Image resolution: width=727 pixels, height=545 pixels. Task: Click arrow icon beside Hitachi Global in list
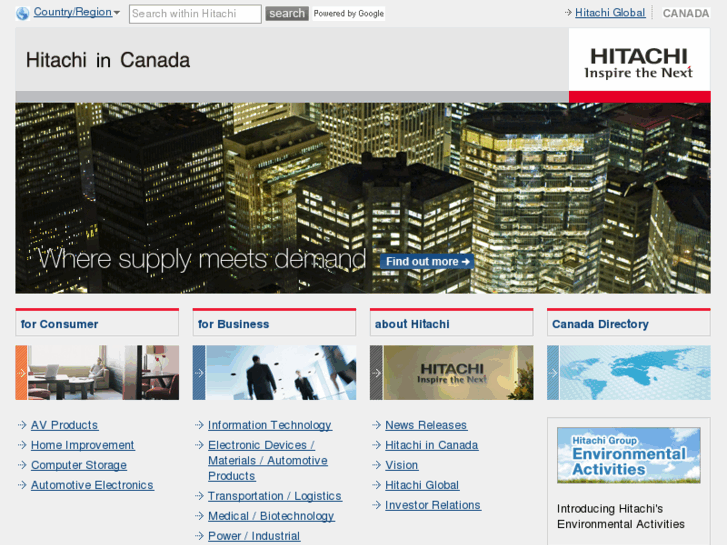pos(376,484)
